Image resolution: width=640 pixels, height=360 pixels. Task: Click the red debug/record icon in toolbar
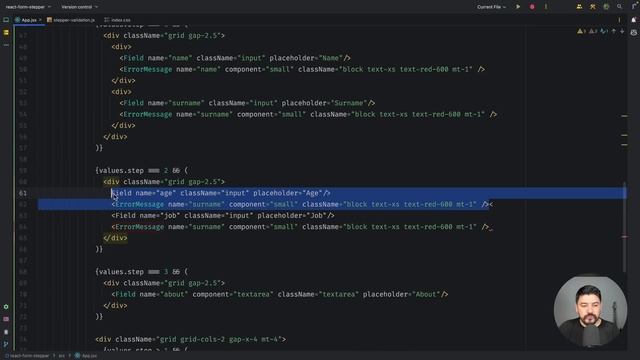pos(532,7)
